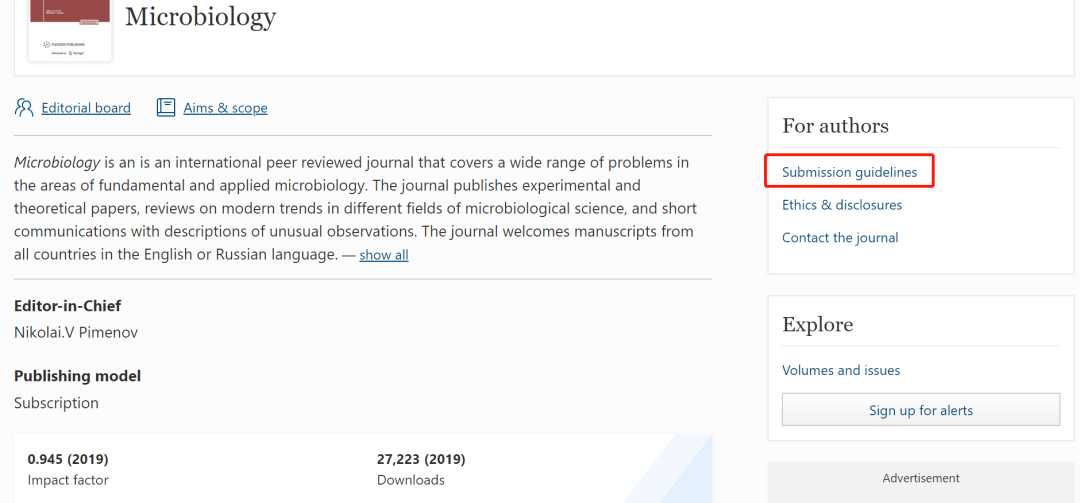The height and width of the screenshot is (503, 1080).
Task: Go to Ethics & disclosures
Action: tap(842, 205)
